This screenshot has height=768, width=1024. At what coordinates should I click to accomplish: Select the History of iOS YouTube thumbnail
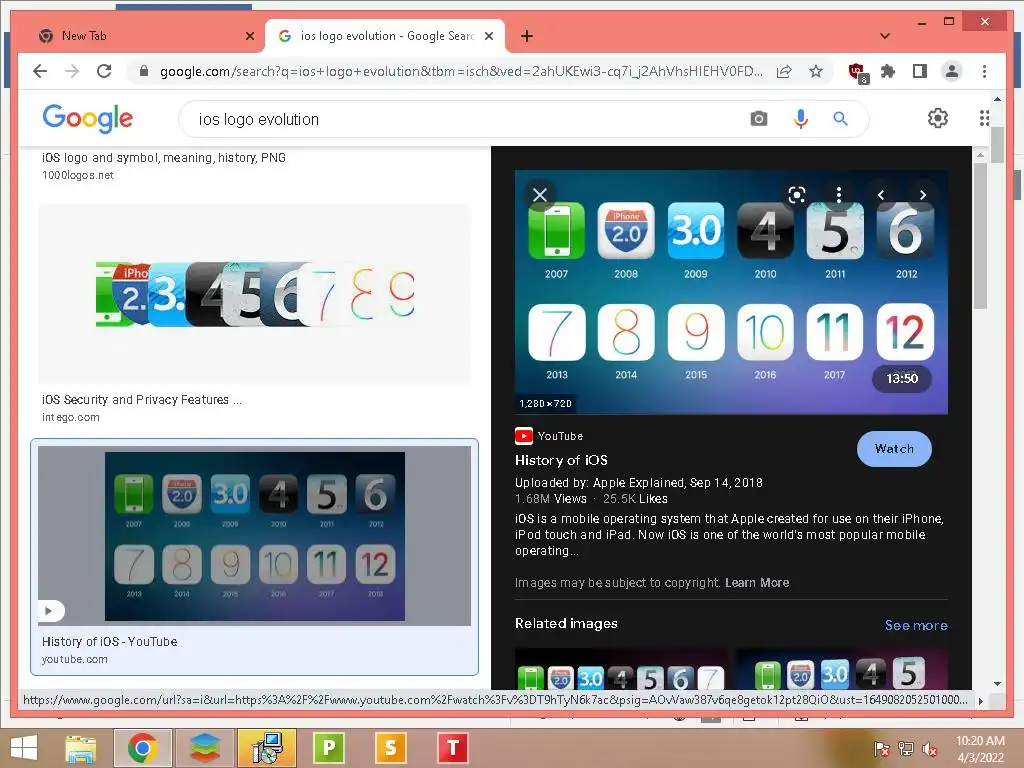click(x=255, y=536)
